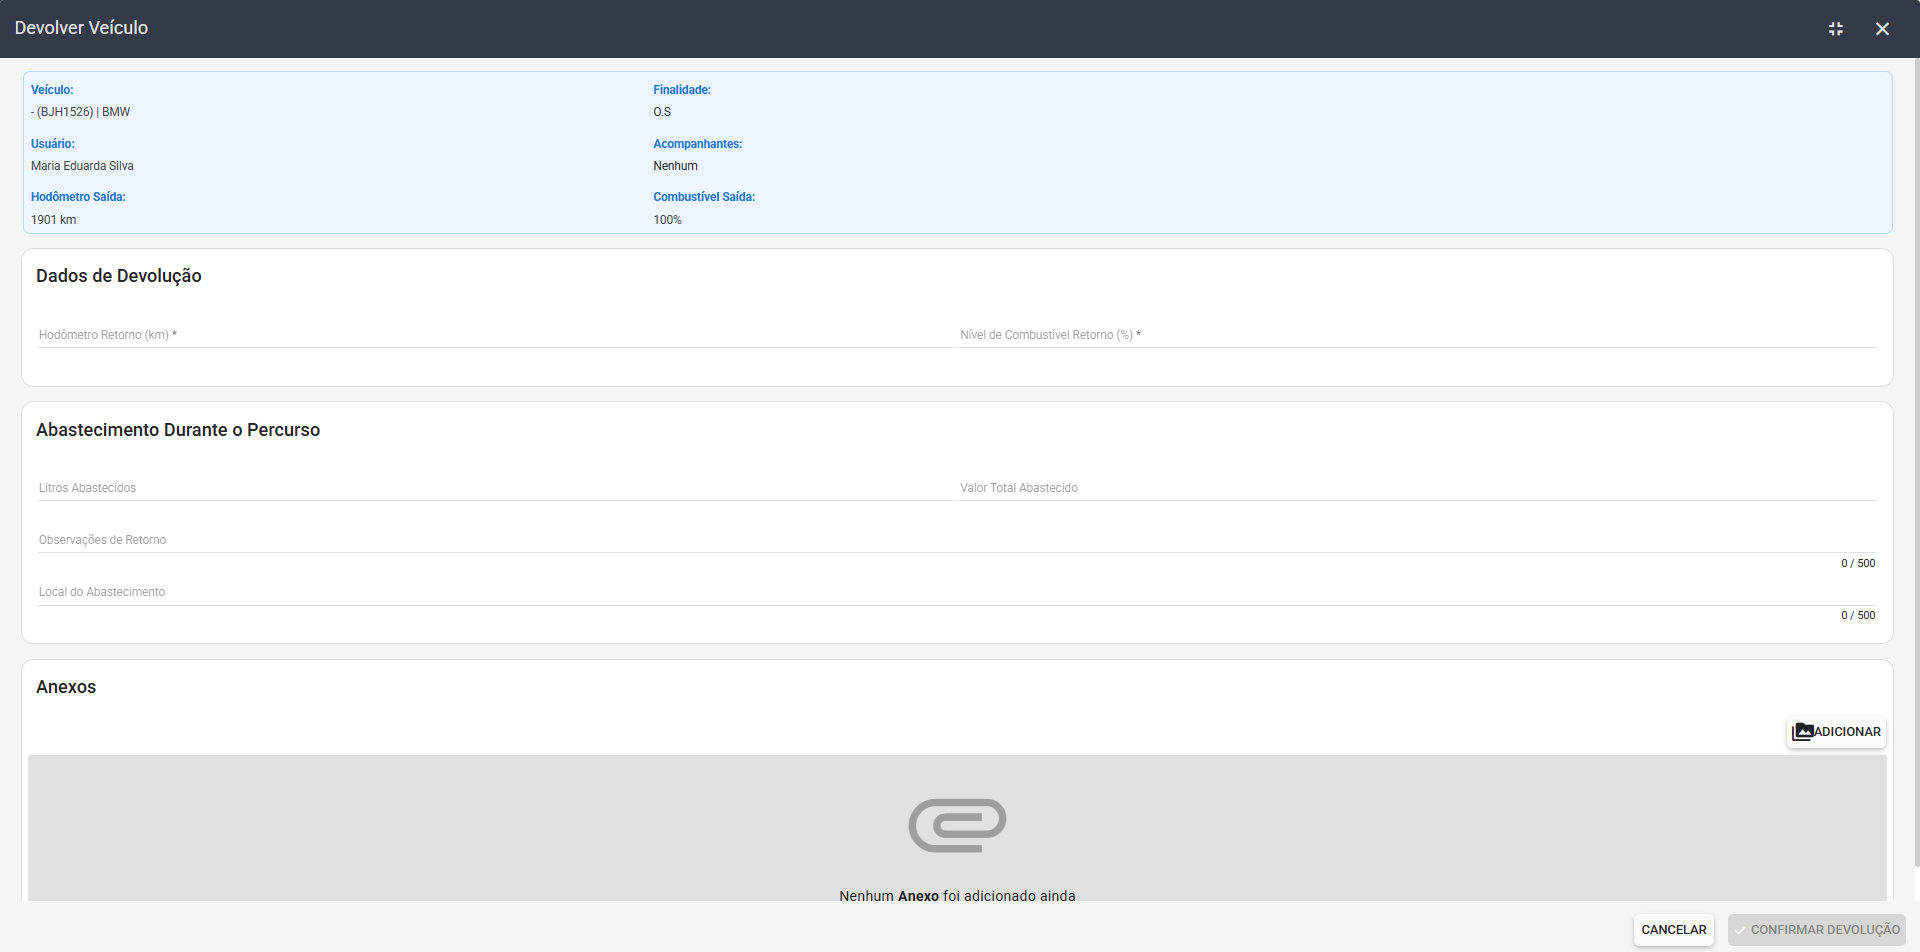Viewport: 1920px width, 952px height.
Task: Click the Dados de Devolução heading
Action: click(x=119, y=276)
